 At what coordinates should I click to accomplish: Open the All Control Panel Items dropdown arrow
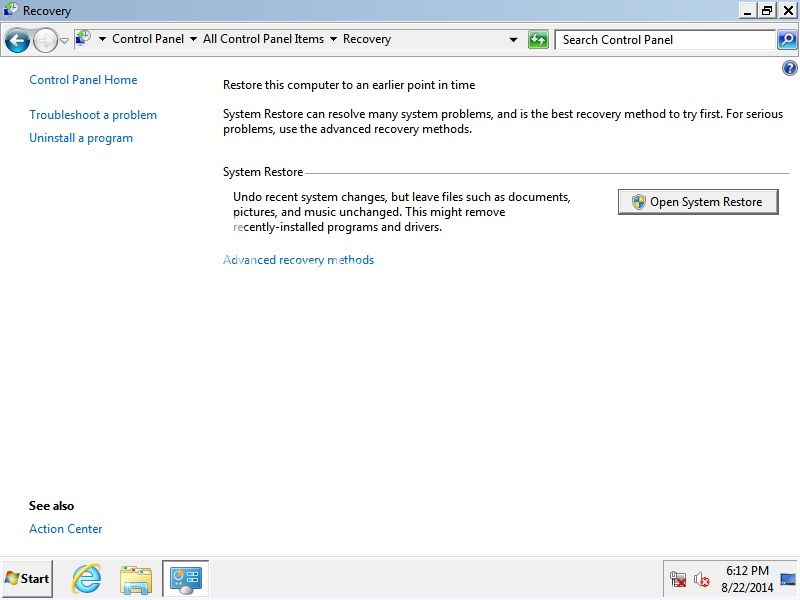coord(333,39)
